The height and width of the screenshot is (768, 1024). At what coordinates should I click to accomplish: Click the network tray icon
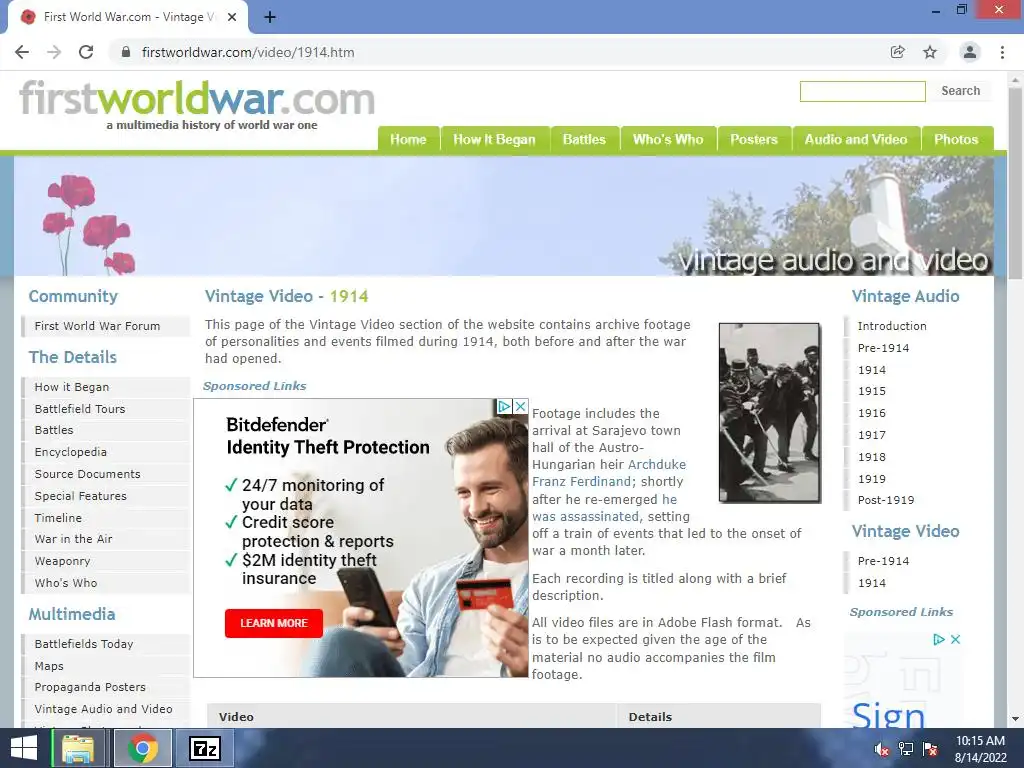pyautogui.click(x=906, y=749)
